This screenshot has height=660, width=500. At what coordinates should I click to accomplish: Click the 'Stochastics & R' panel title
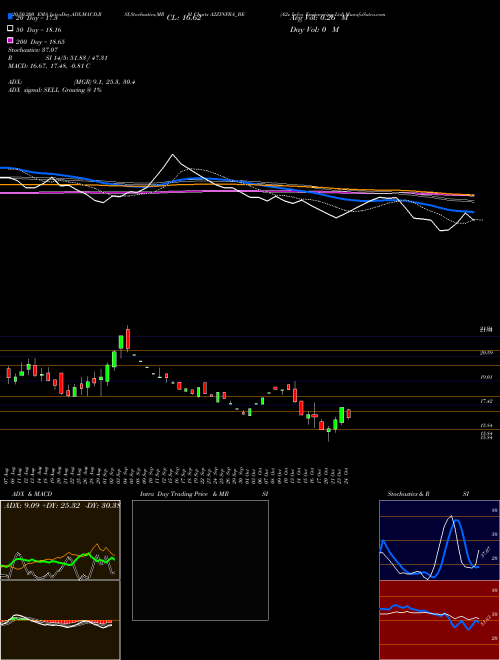(x=409, y=494)
